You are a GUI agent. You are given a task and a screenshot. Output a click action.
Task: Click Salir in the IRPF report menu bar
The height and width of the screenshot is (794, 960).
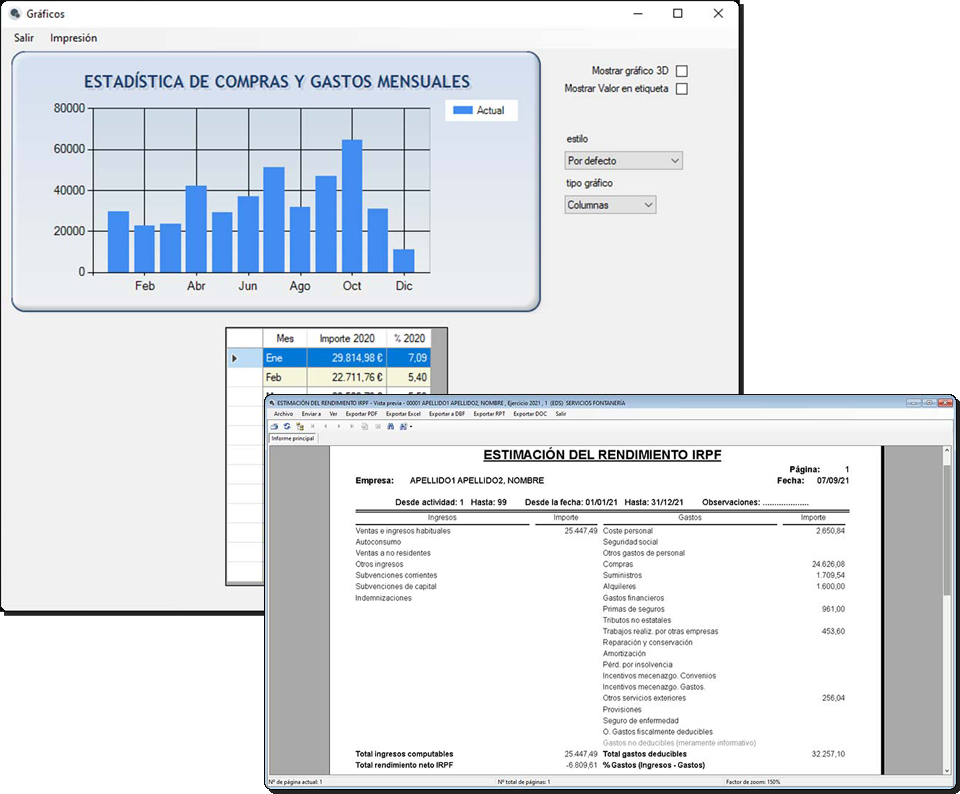coord(561,414)
